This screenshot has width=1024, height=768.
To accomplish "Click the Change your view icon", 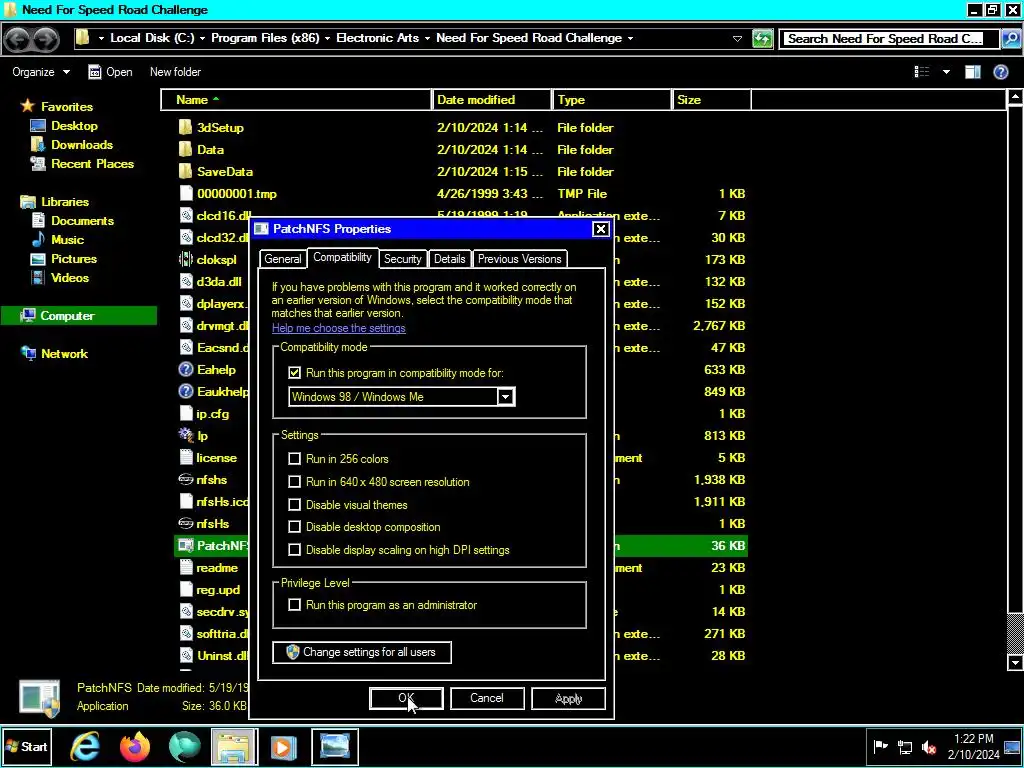I will pyautogui.click(x=921, y=72).
